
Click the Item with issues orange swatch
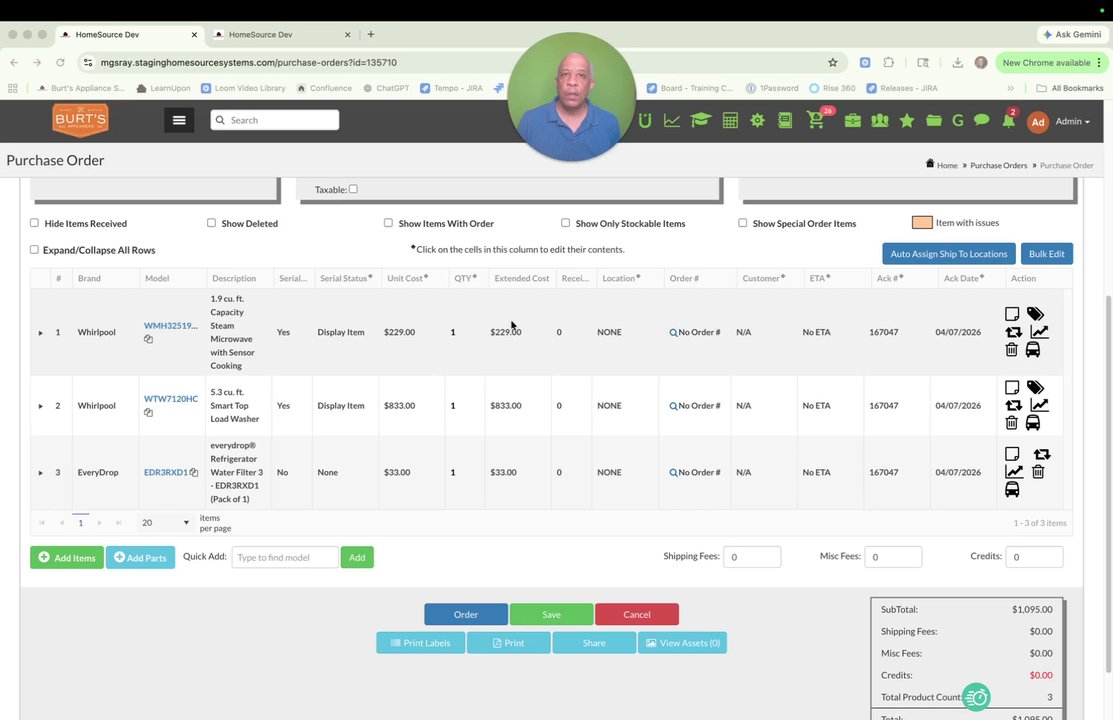[x=922, y=222]
